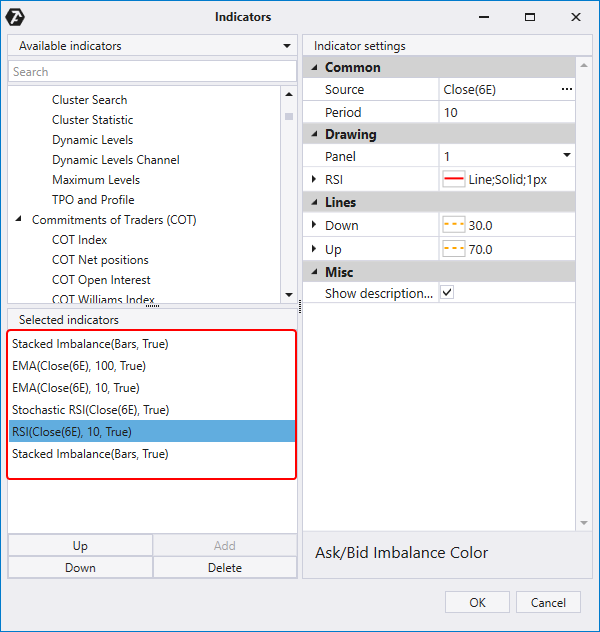Select EMA(Close(6E), 100, True) entry
The width and height of the screenshot is (600, 632).
(79, 366)
